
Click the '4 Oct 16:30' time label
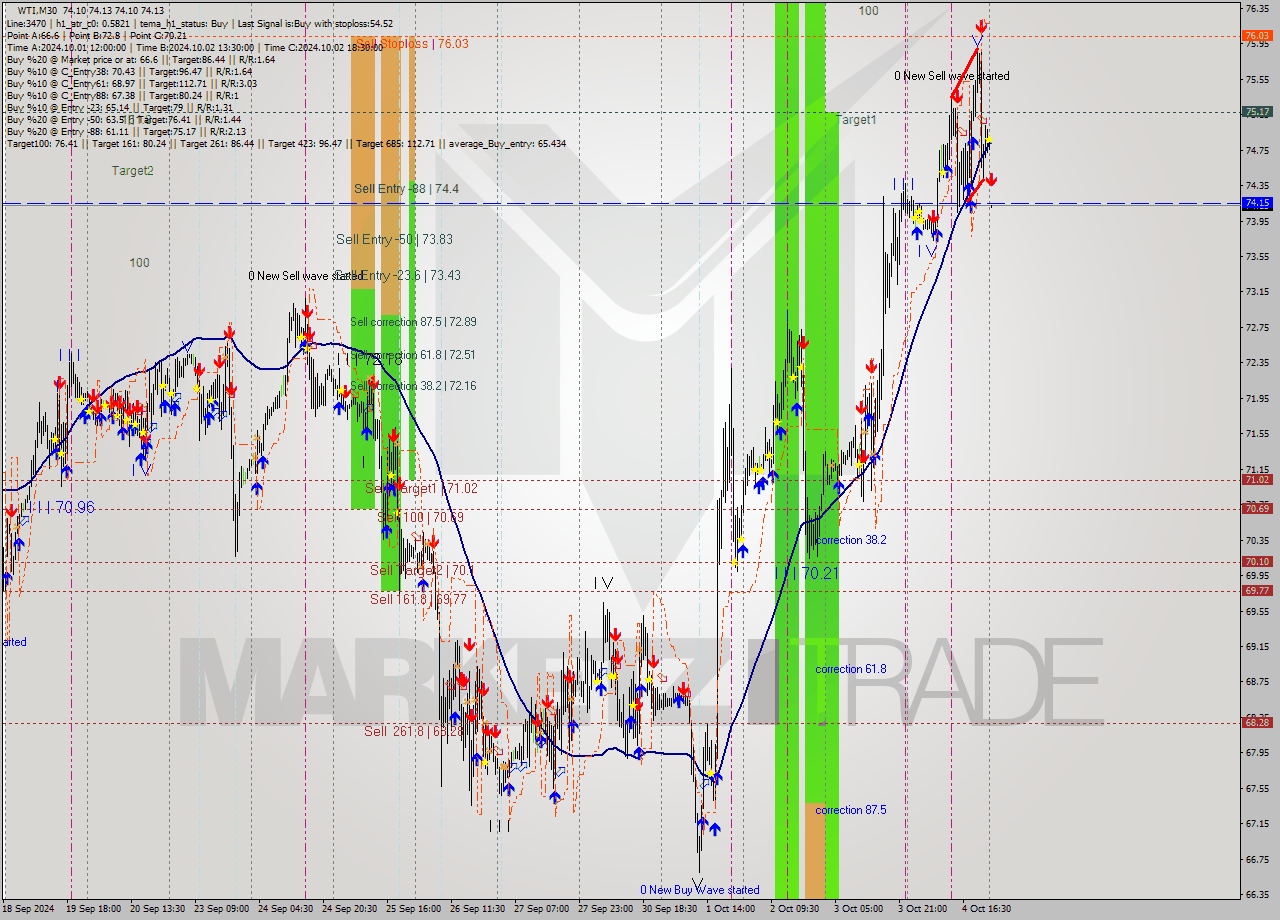point(987,909)
